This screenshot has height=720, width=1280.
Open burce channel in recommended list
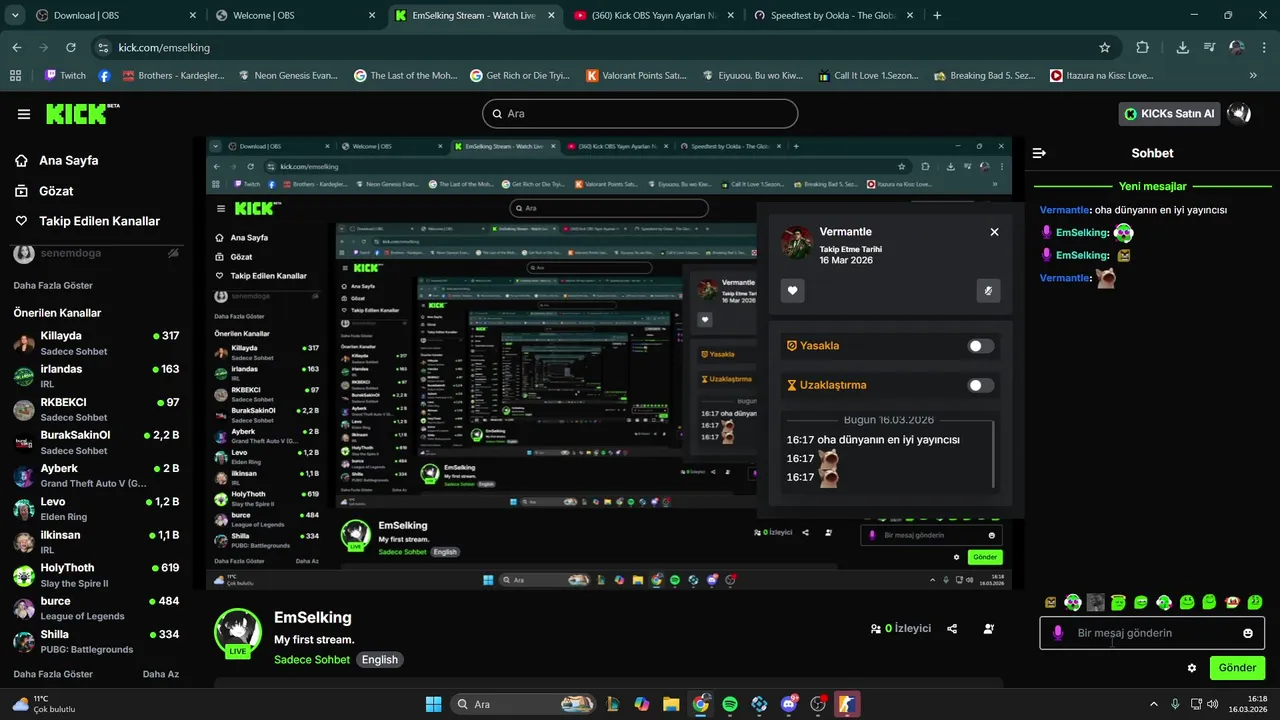pyautogui.click(x=96, y=608)
